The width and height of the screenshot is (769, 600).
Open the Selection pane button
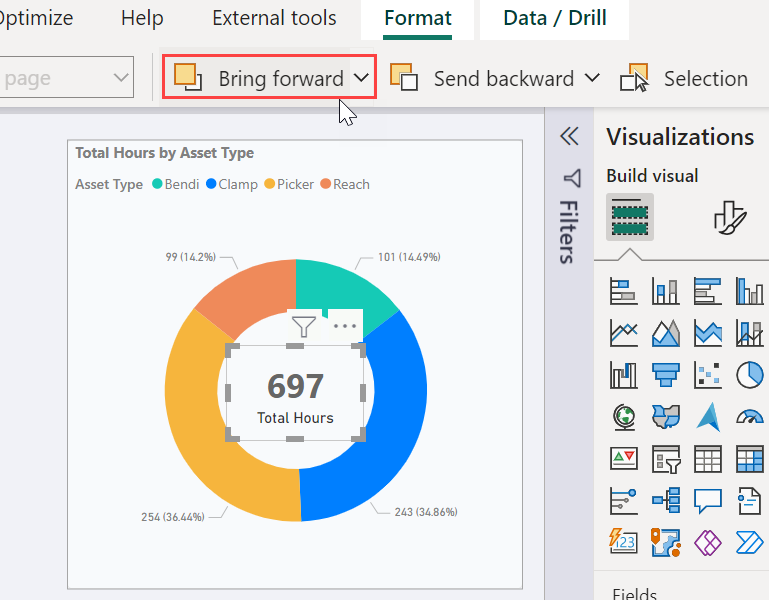pos(684,78)
